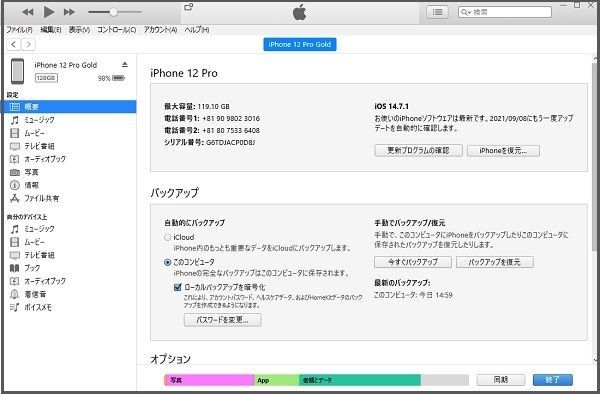600x395 pixels.
Task: Open the miniplayer window icon
Action: click(189, 7)
